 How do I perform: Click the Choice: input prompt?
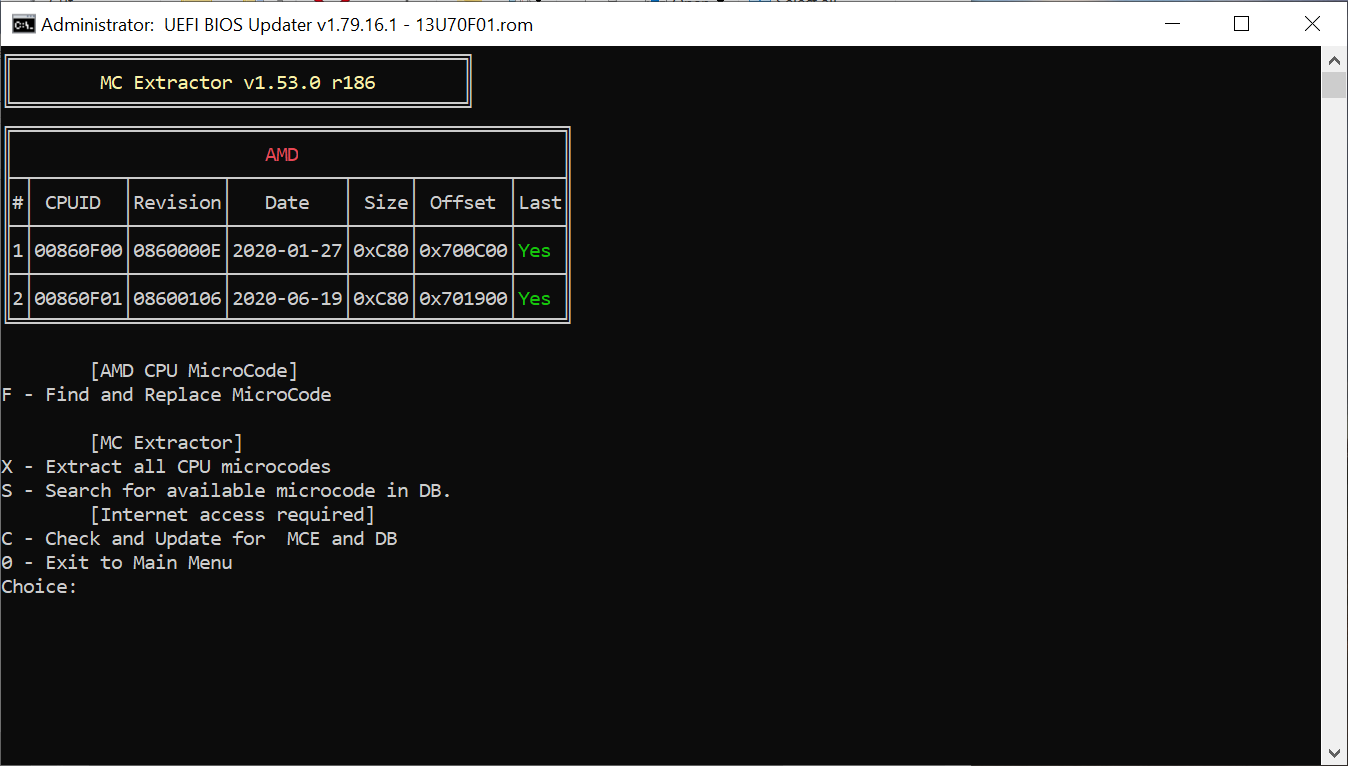[x=39, y=587]
